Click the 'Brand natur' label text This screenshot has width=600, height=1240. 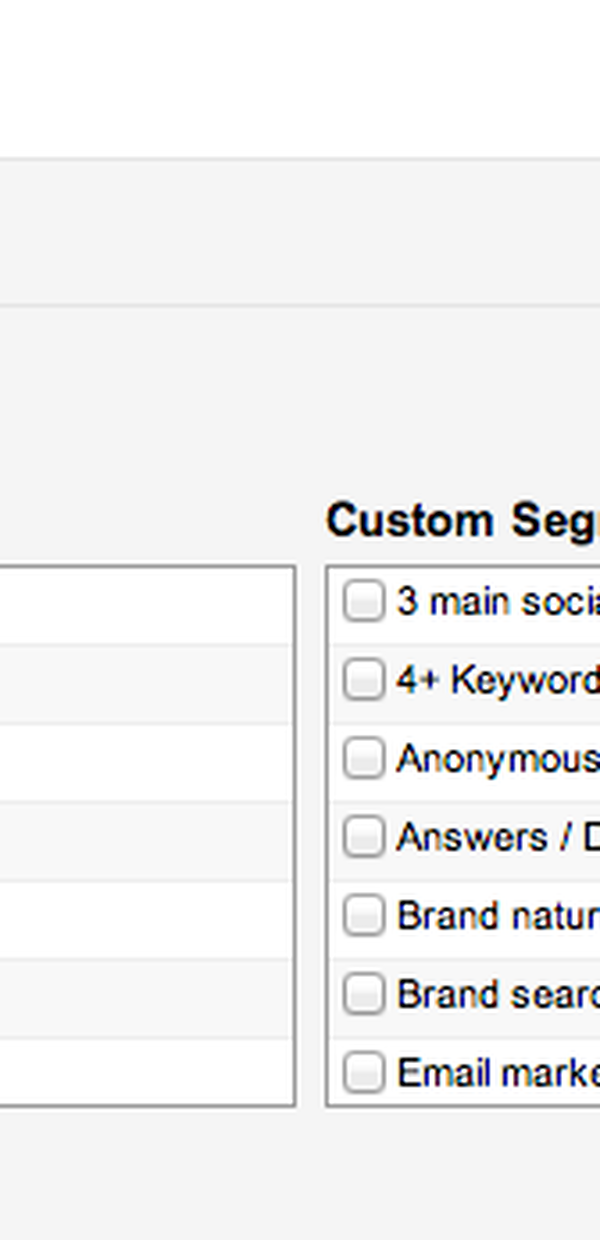coord(498,916)
